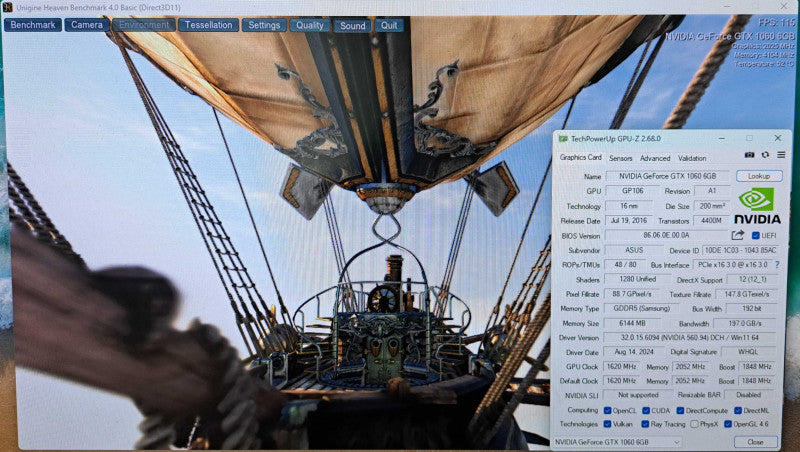Switch to the Advanced tab in GPU-Z
This screenshot has height=452, width=800.
(655, 158)
